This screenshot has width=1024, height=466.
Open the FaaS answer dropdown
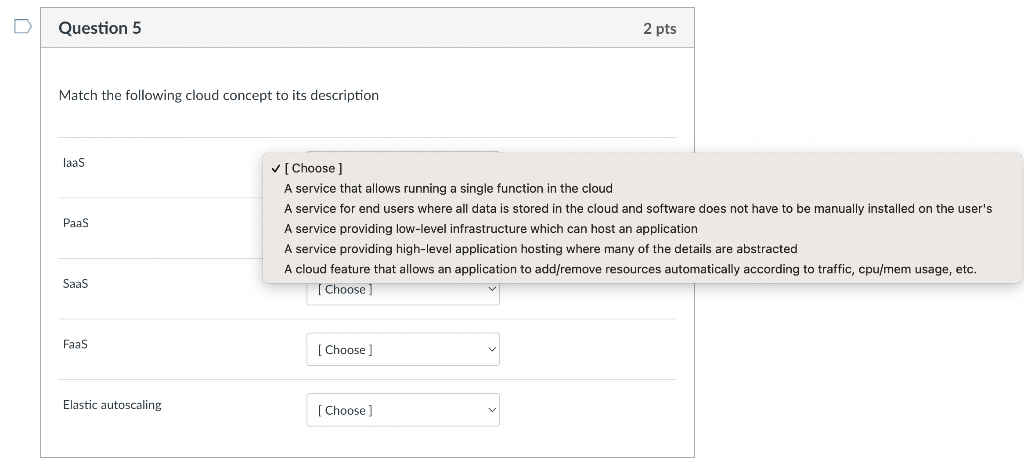[403, 349]
